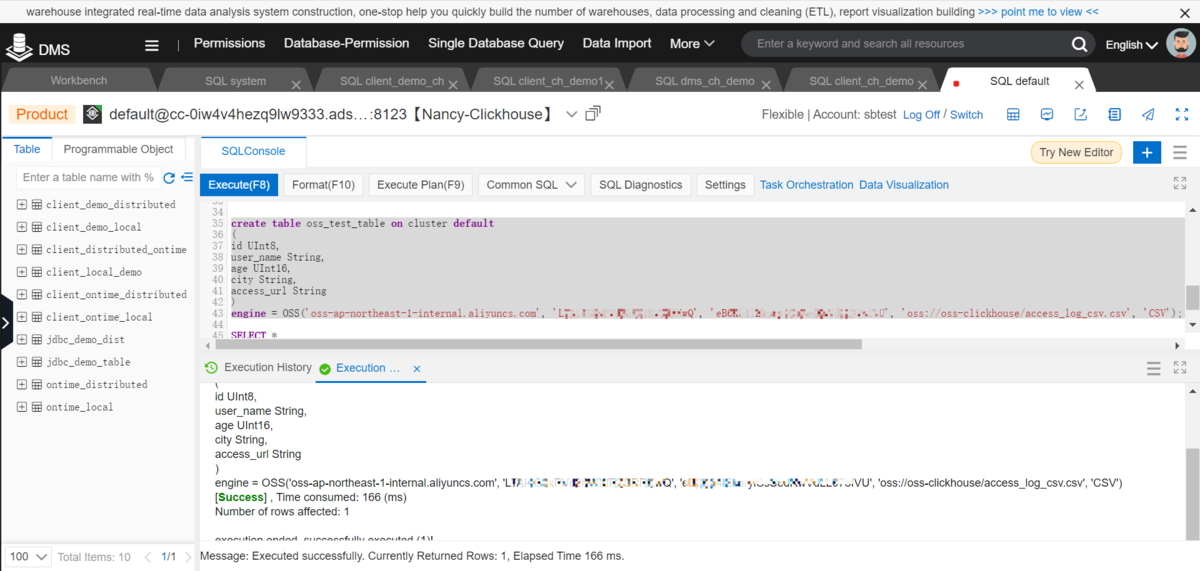This screenshot has width=1200, height=571.
Task: Collapse the left sidebar with arrow handle
Action: [6, 323]
